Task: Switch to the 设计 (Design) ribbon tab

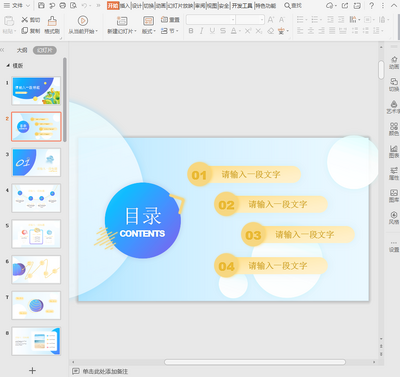Action: [x=137, y=6]
